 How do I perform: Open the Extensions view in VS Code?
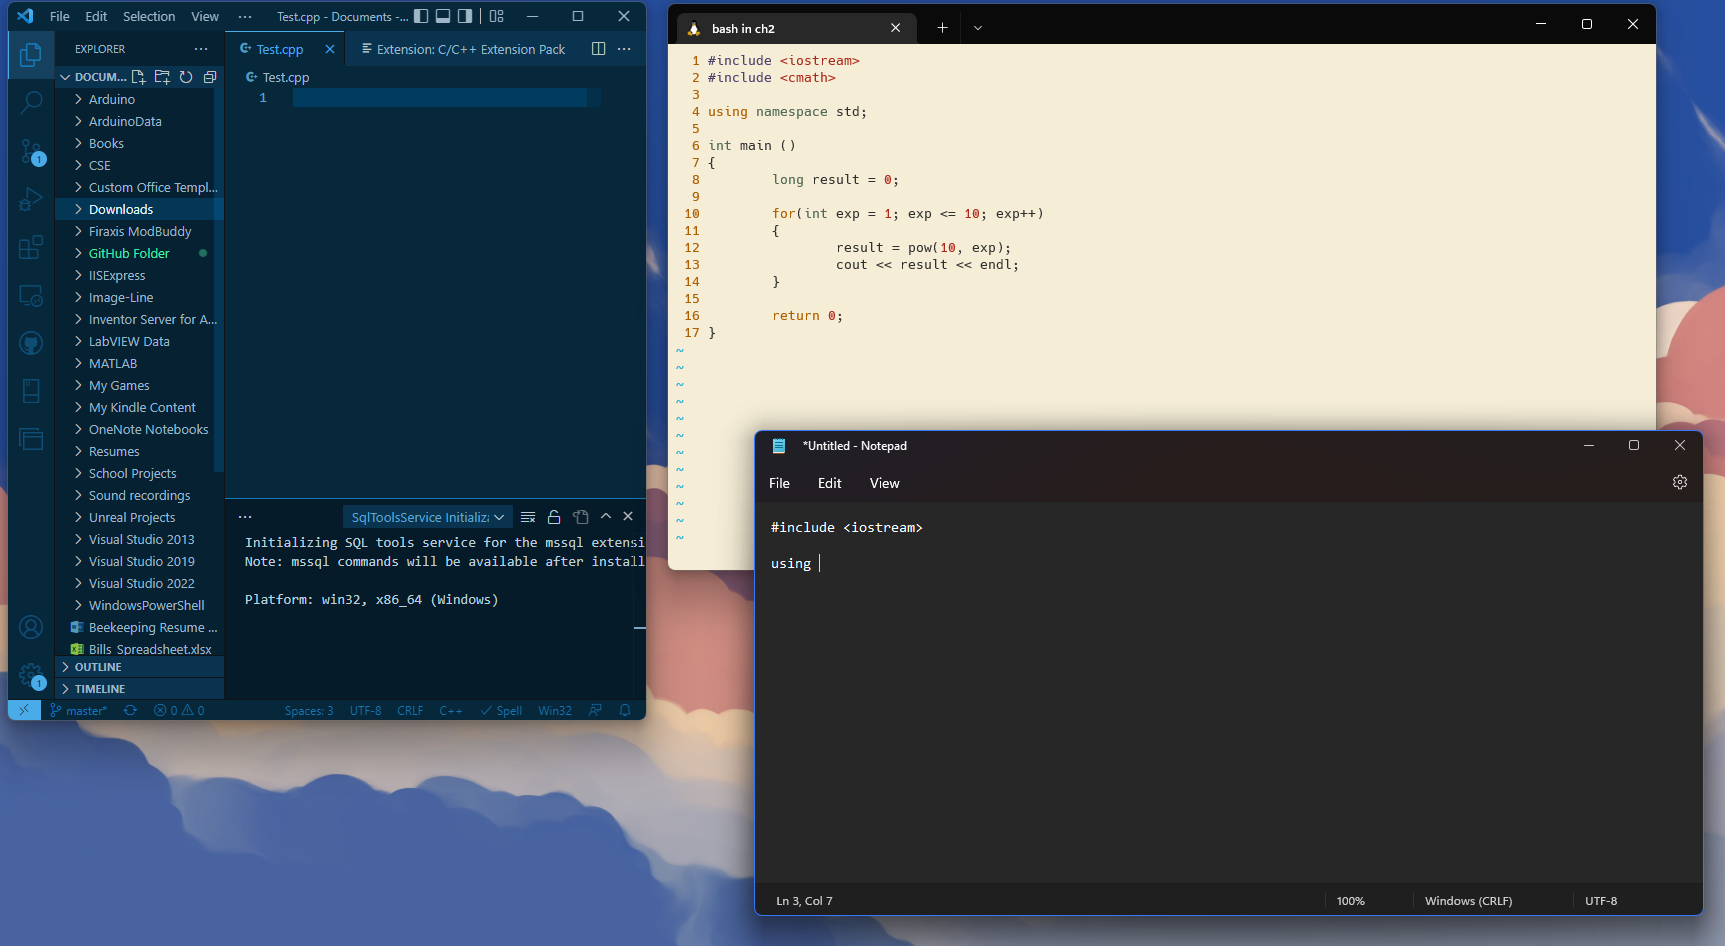tap(31, 247)
